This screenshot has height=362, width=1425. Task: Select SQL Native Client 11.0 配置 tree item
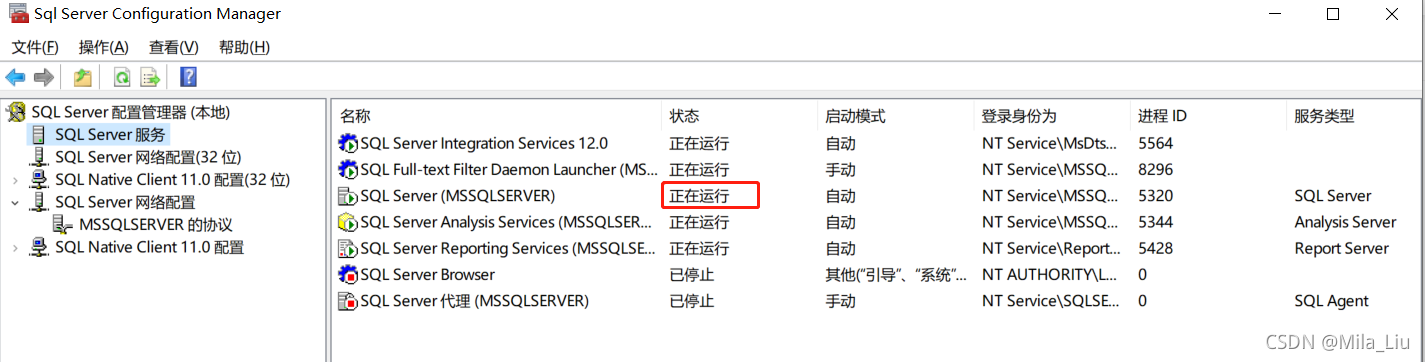tap(150, 247)
